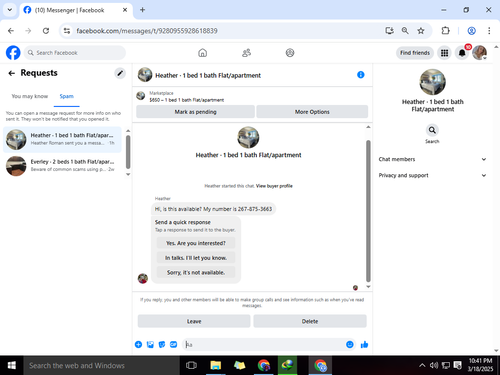Attach a photo using the image icon

pyautogui.click(x=150, y=345)
